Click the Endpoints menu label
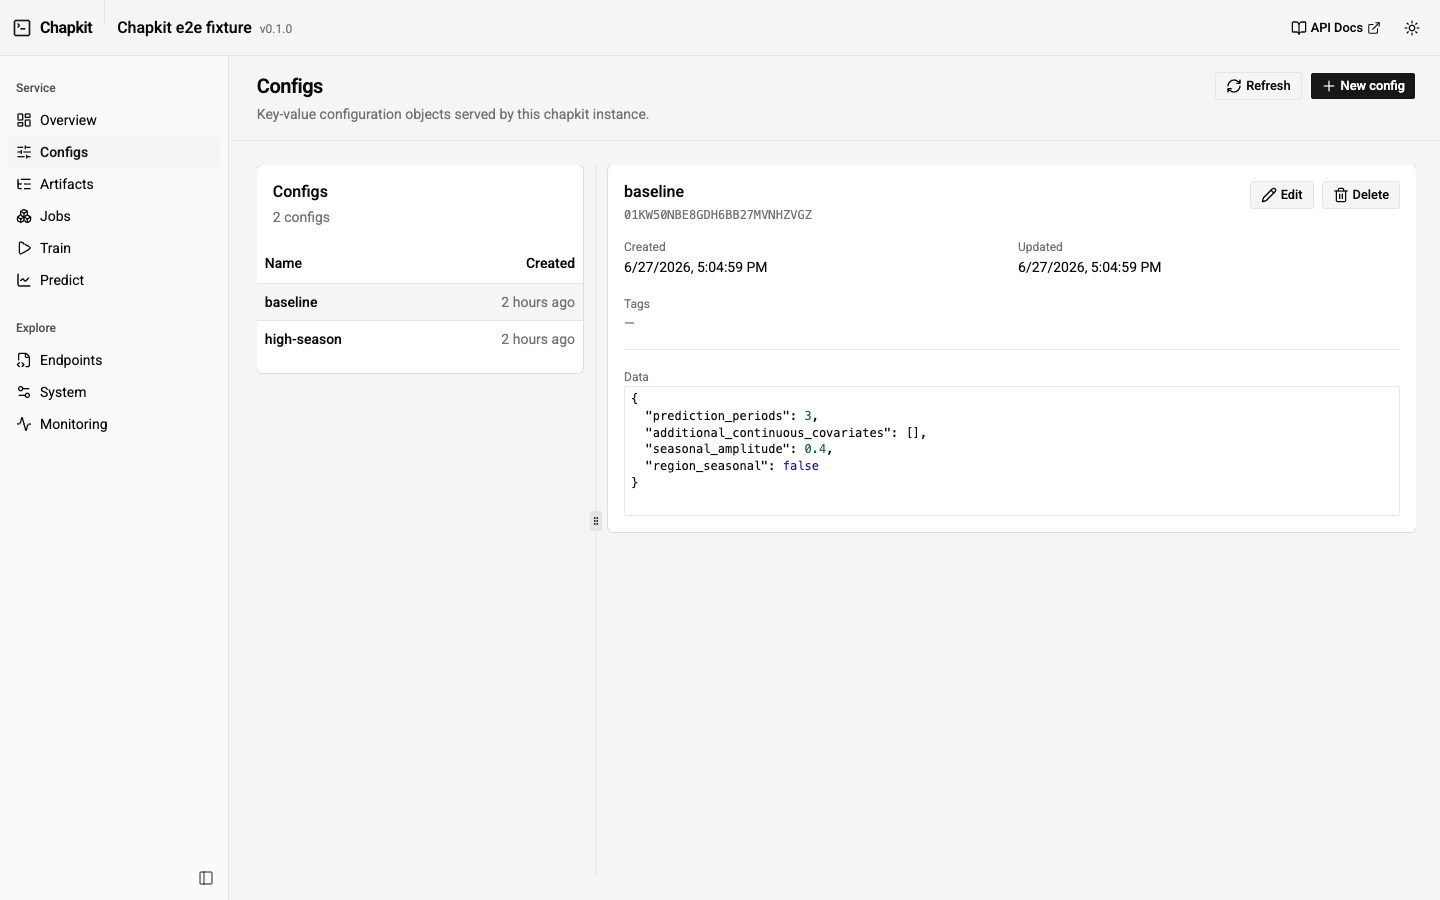1440x900 pixels. 71,360
